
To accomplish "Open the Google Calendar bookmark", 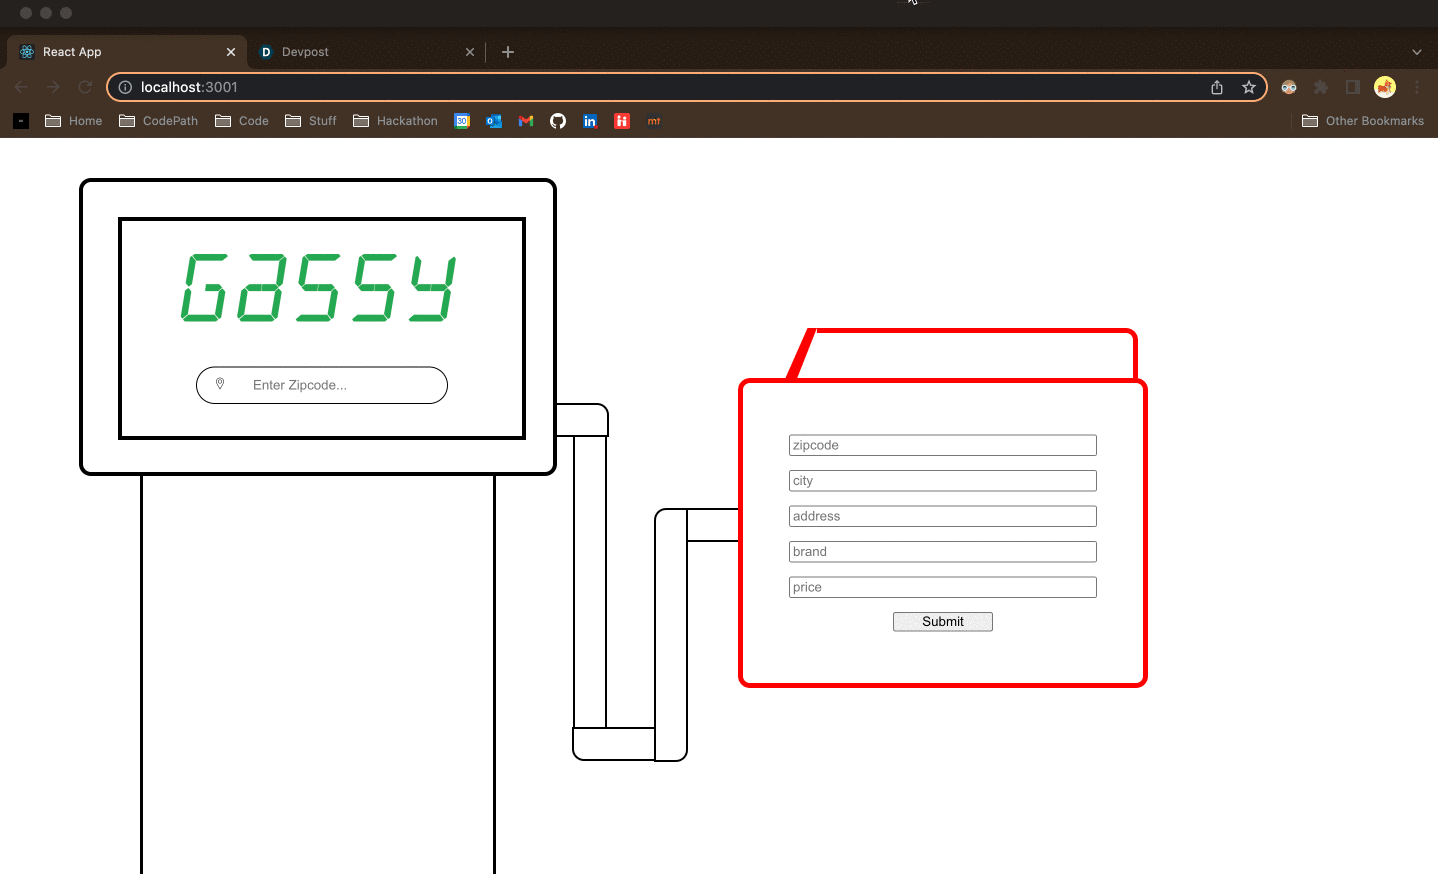I will 462,121.
